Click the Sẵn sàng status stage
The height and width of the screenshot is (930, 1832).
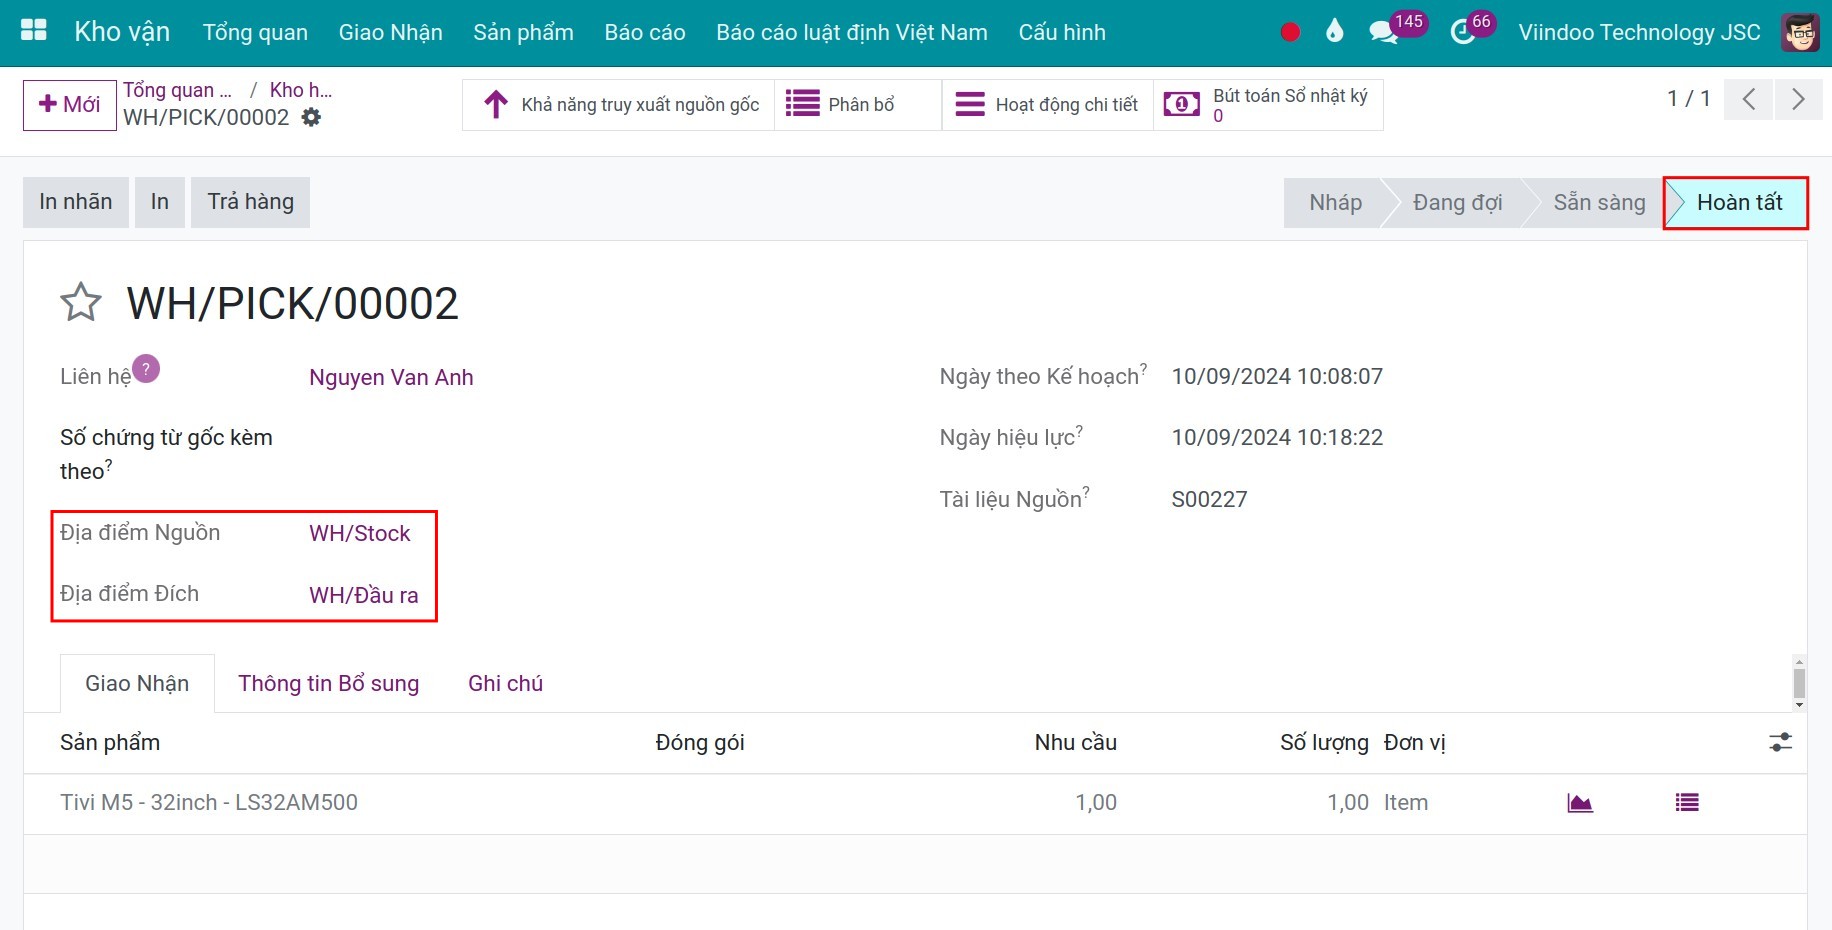(x=1598, y=203)
